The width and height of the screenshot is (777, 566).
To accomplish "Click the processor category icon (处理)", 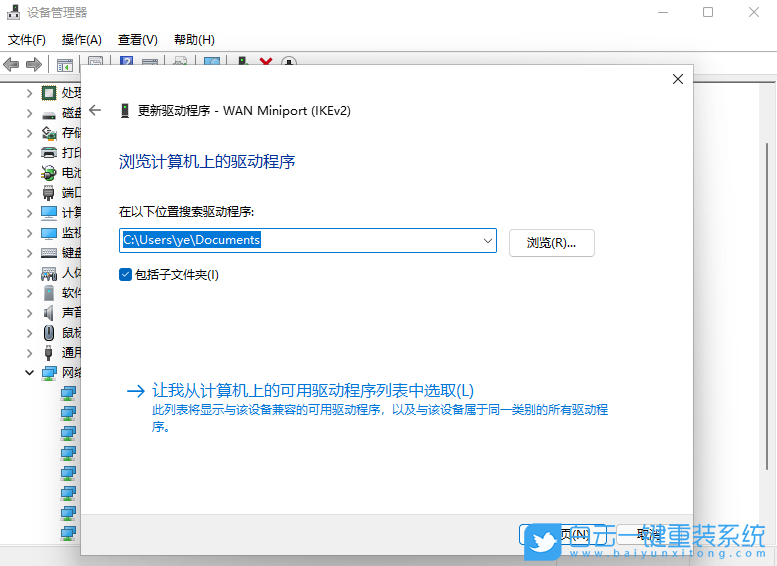I will (49, 93).
